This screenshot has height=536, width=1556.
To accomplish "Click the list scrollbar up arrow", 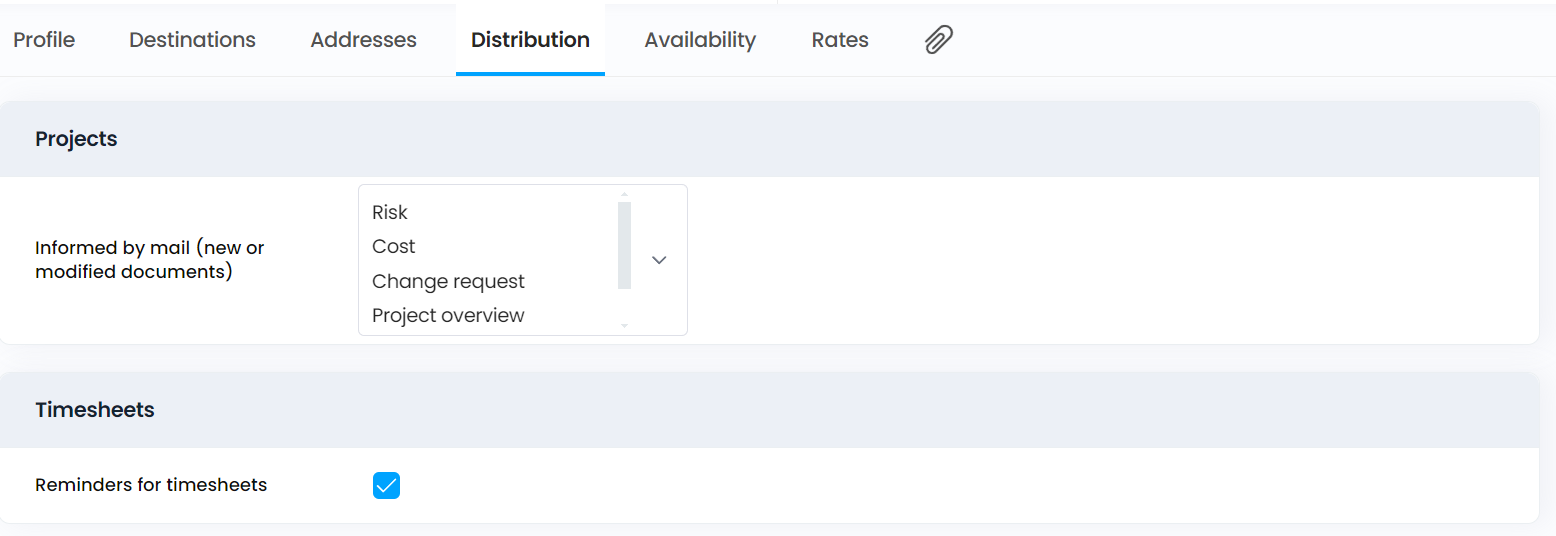I will click(x=624, y=194).
